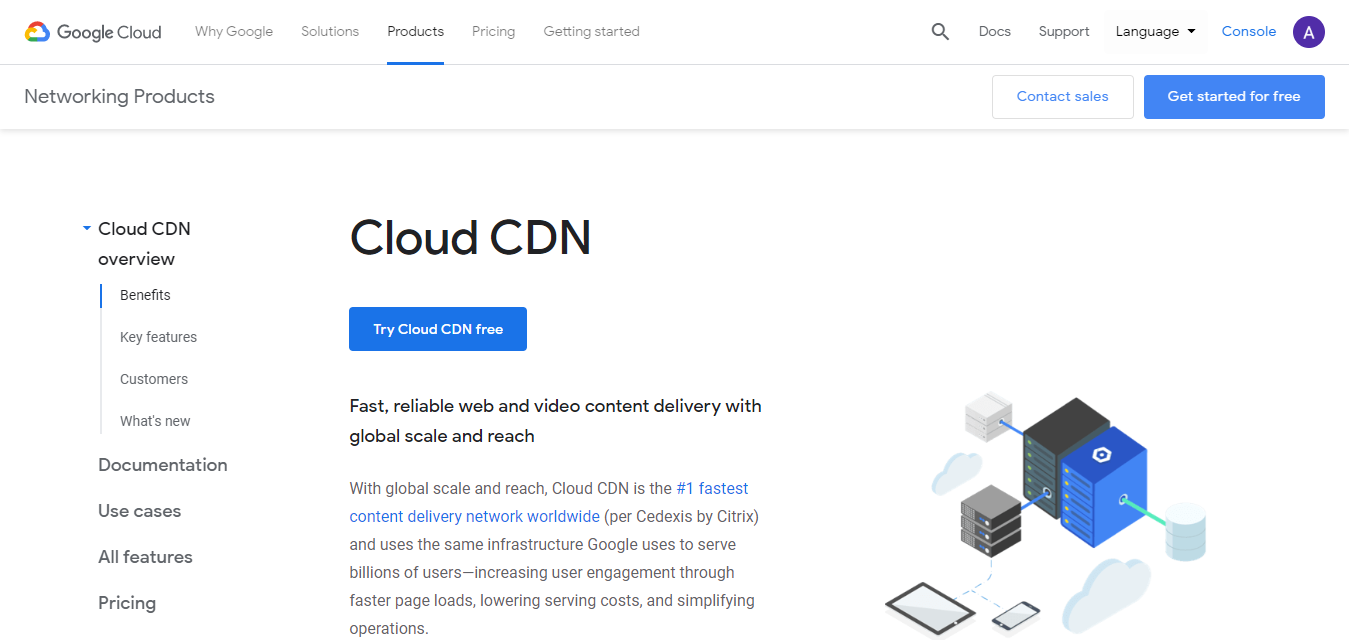
Task: Open the Why Google menu
Action: pos(234,32)
